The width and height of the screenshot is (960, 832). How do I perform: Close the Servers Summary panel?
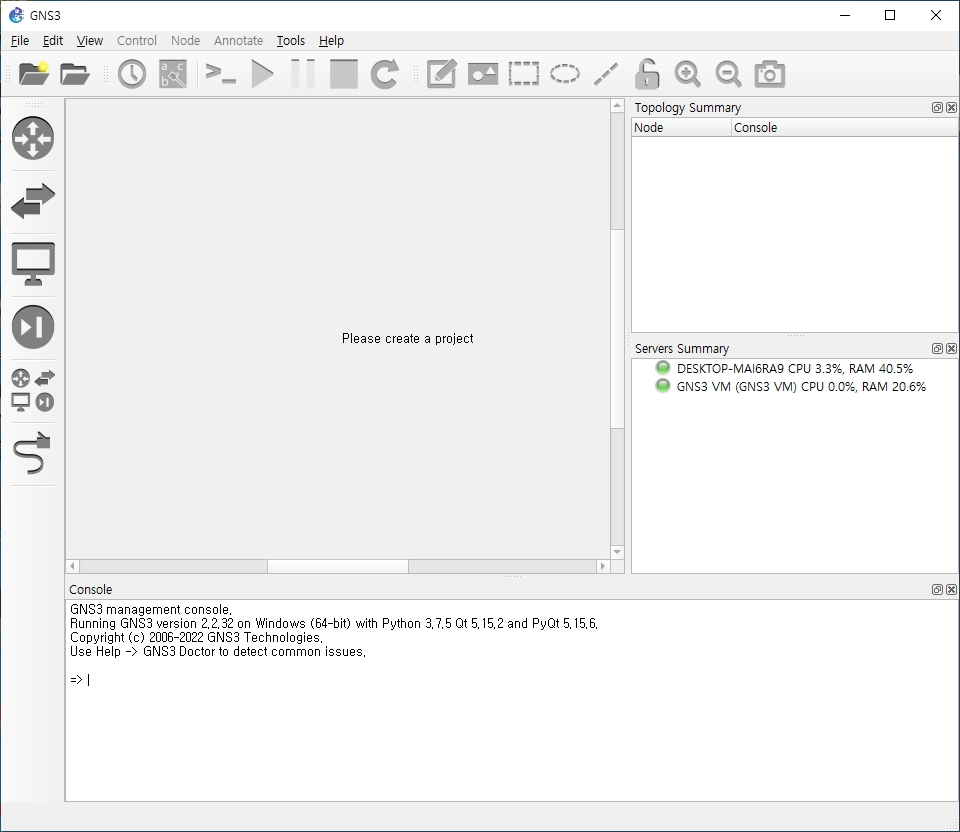point(951,348)
